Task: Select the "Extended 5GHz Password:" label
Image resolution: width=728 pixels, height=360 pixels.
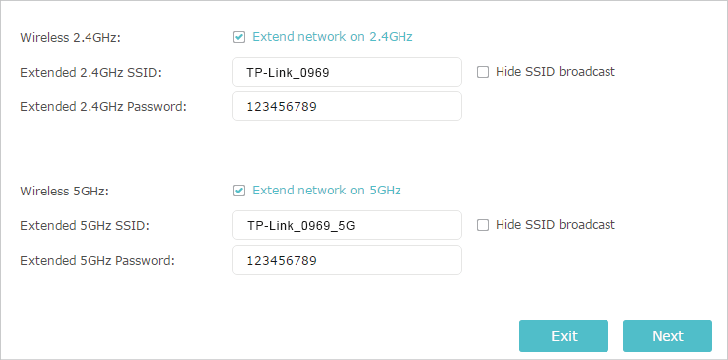Action: (98, 261)
